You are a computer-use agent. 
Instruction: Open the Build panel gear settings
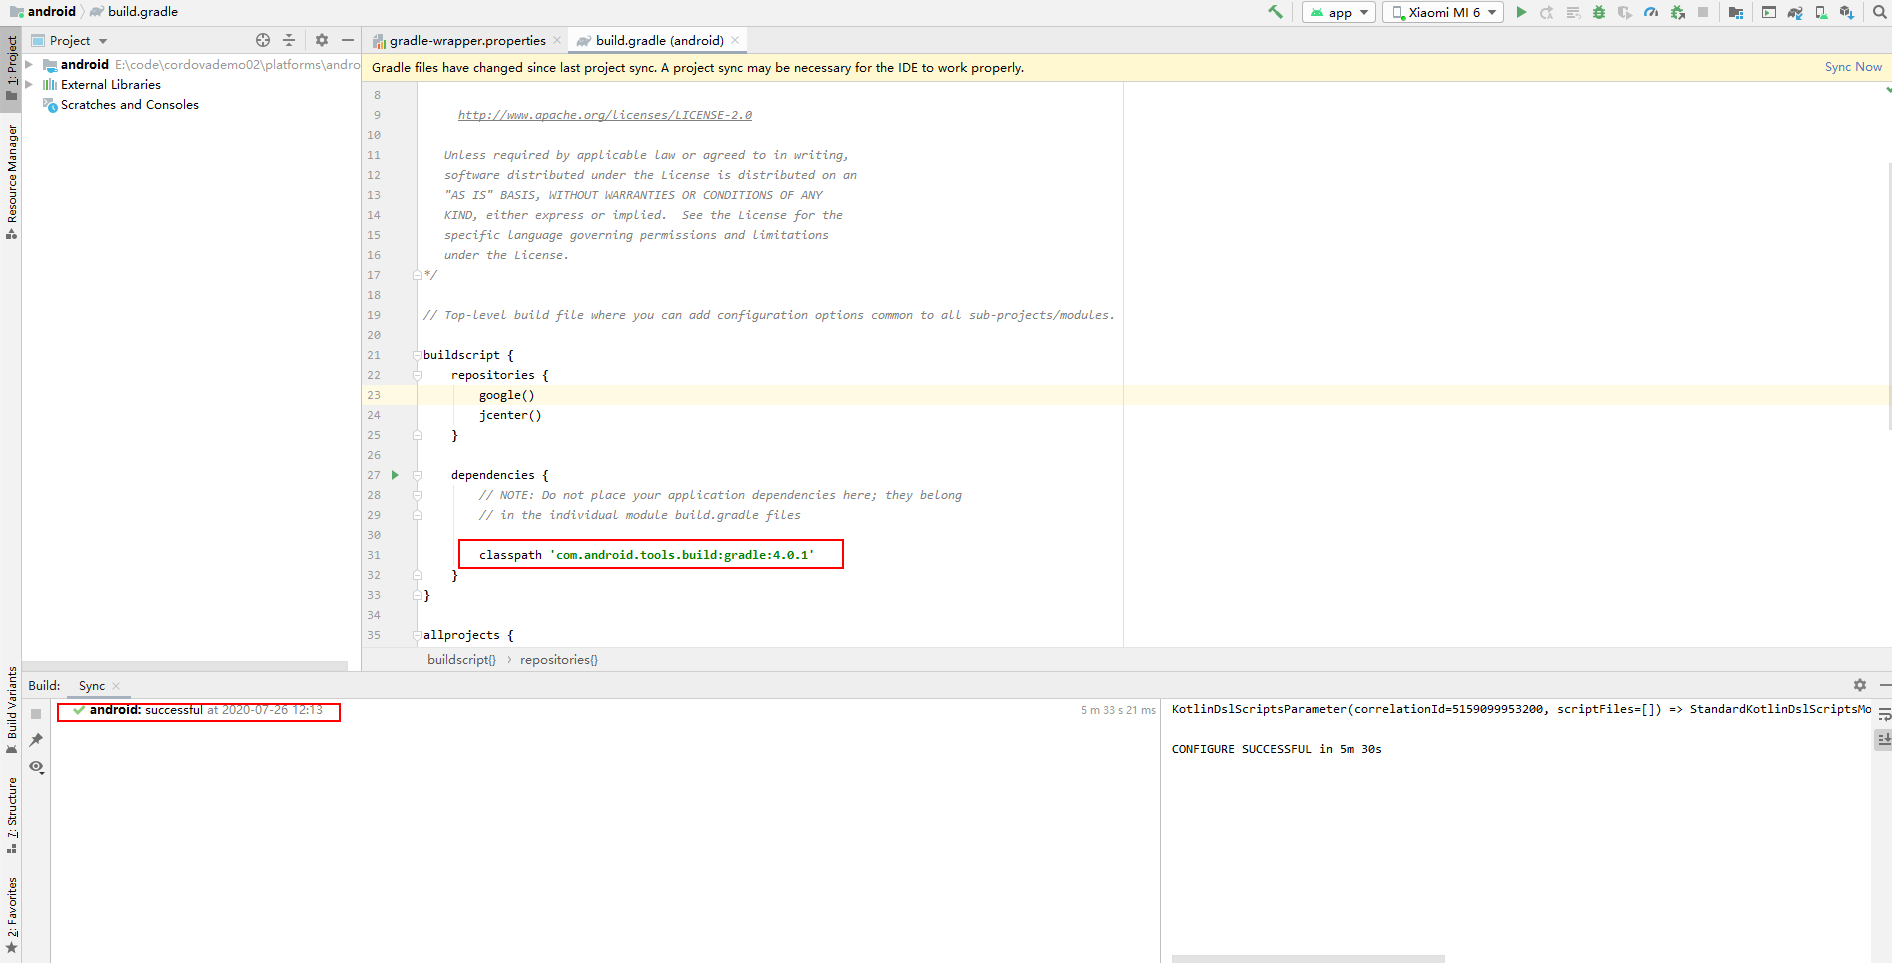1860,685
